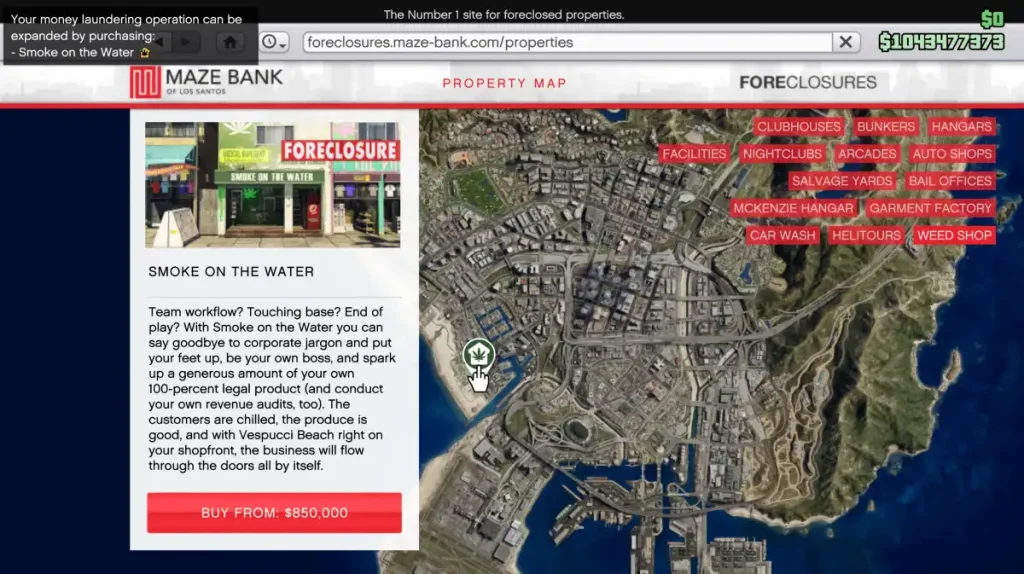Click the green $0 cash amount
The width and height of the screenshot is (1024, 574).
992,19
